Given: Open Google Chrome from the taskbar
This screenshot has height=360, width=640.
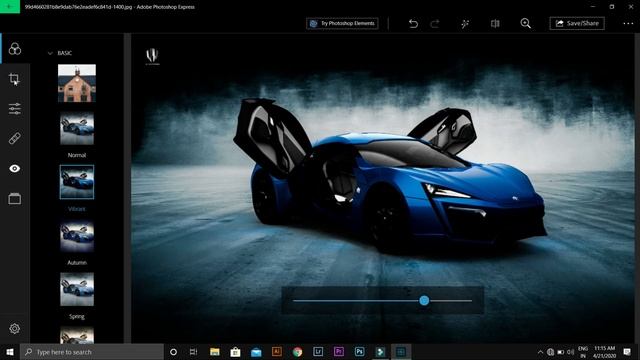Looking at the screenshot, I should point(298,352).
